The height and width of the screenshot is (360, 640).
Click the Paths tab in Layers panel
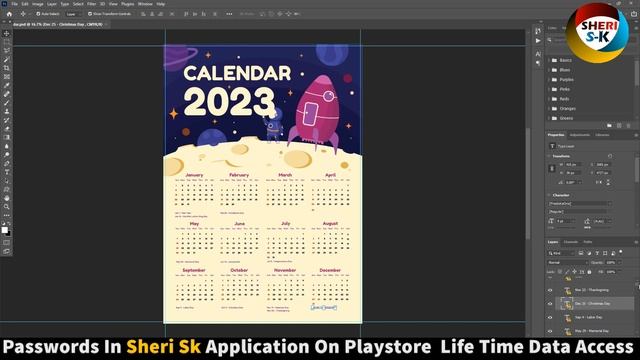pos(588,242)
